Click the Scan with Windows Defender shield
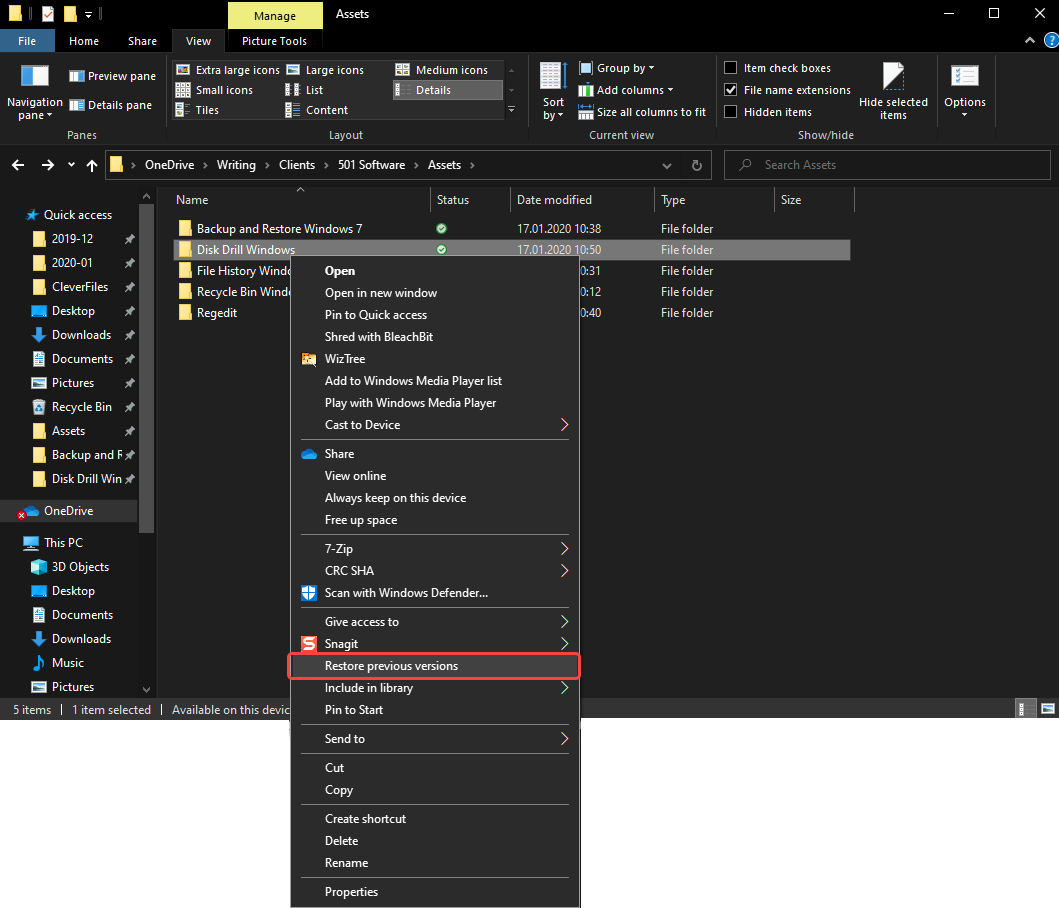The width and height of the screenshot is (1059, 908). click(x=309, y=593)
